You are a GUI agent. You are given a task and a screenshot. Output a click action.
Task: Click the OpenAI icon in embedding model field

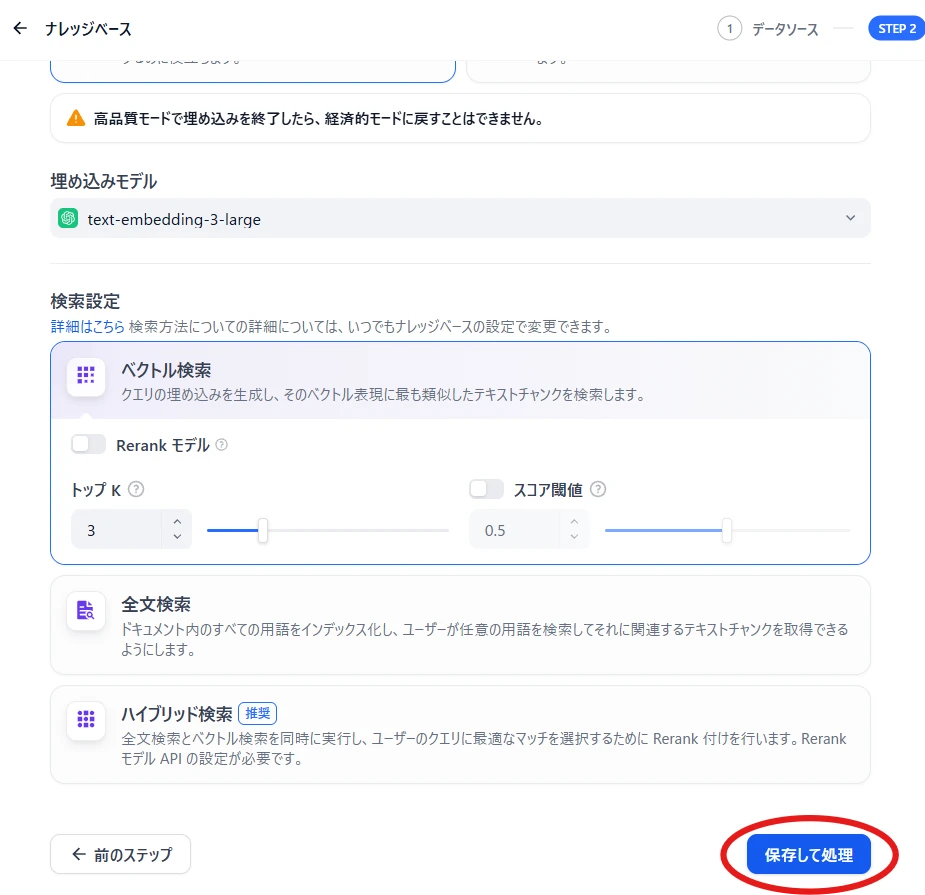(68, 218)
